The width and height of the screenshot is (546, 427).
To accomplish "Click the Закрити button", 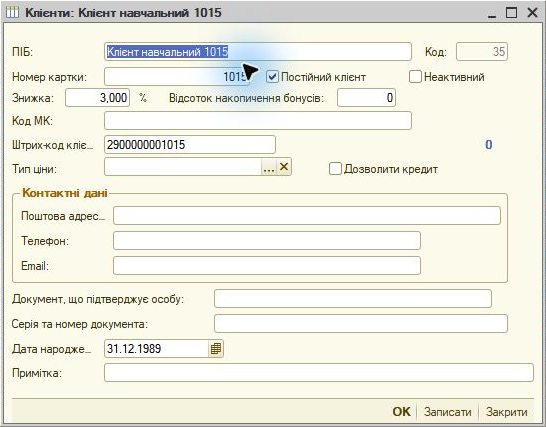I will [507, 412].
